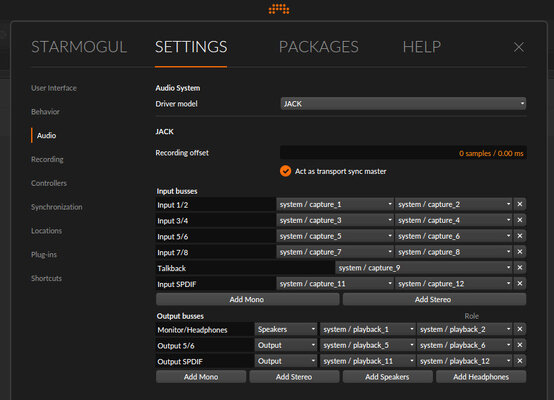Edit the Input 7/8 bus name field
This screenshot has height=400, width=554.
[x=216, y=252]
